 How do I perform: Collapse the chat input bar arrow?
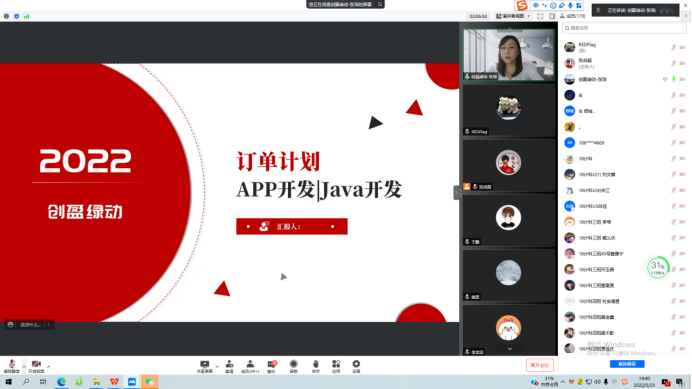coord(49,325)
